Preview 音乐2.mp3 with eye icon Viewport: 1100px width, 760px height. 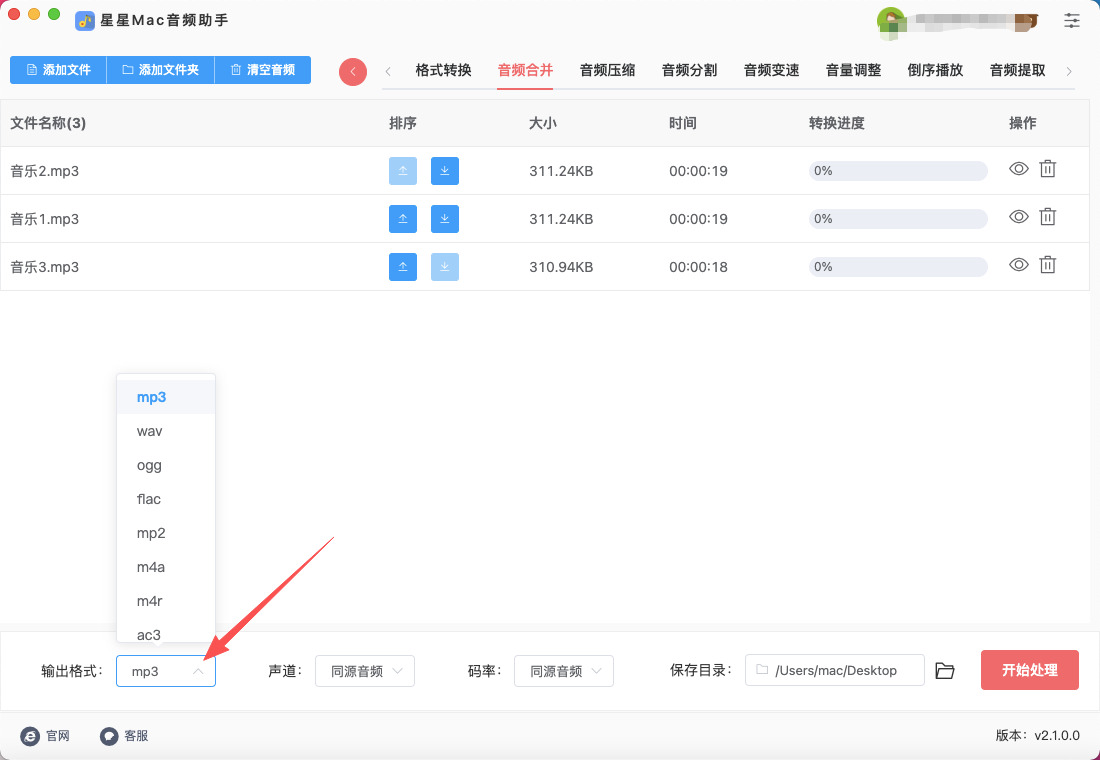coord(1018,169)
